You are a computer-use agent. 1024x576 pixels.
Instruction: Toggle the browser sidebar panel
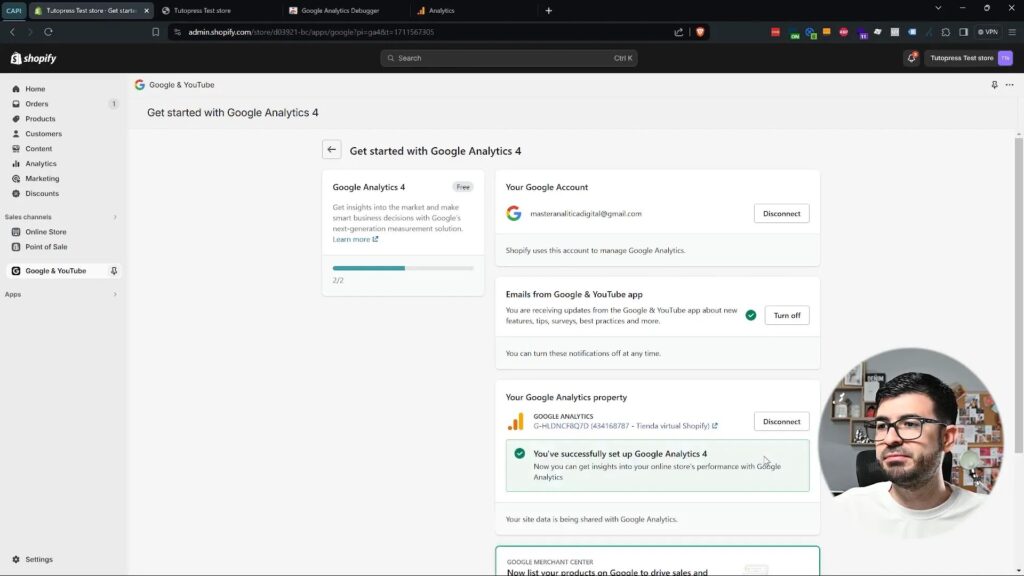click(x=963, y=32)
